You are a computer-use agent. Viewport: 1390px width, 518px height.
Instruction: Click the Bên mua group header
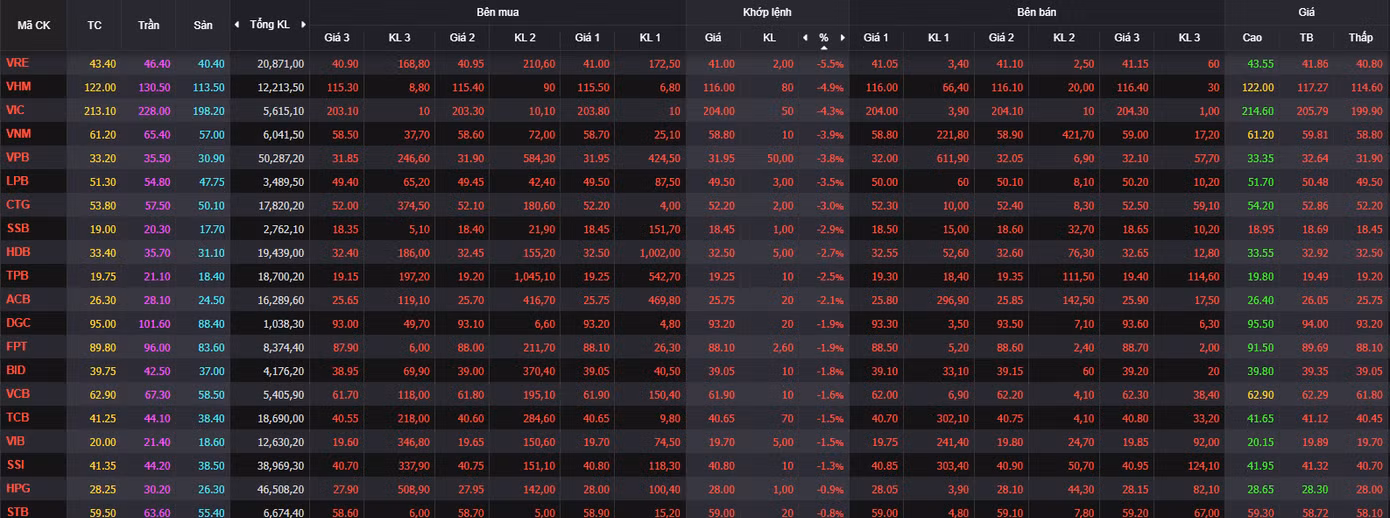[x=497, y=12]
